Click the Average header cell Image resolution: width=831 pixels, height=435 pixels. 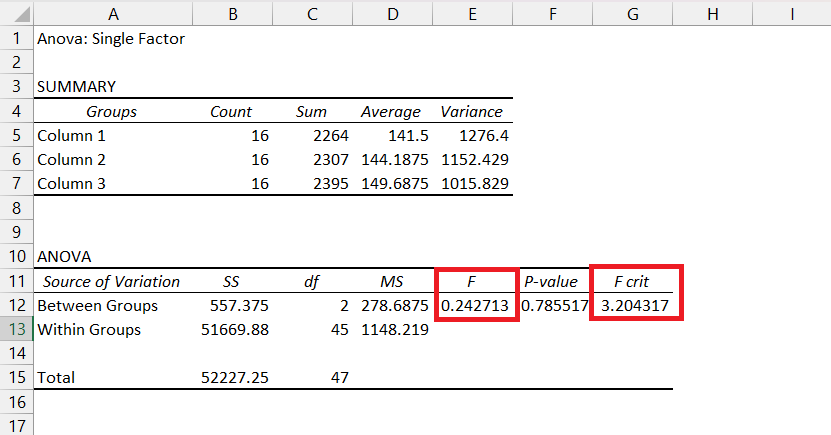[391, 111]
